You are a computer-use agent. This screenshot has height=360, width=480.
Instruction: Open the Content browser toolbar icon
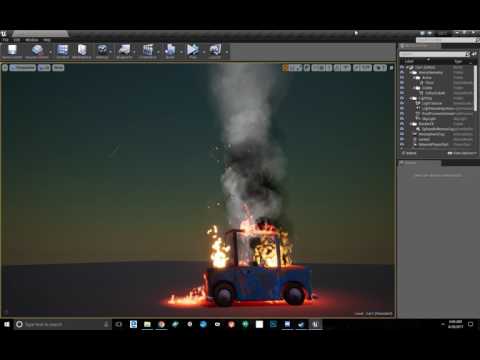click(x=62, y=51)
